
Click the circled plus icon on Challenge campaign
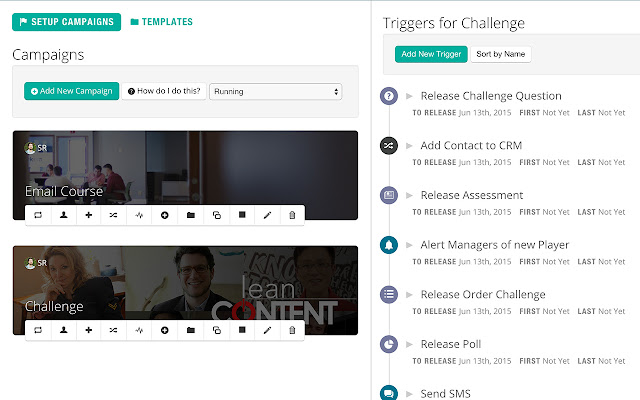[164, 330]
